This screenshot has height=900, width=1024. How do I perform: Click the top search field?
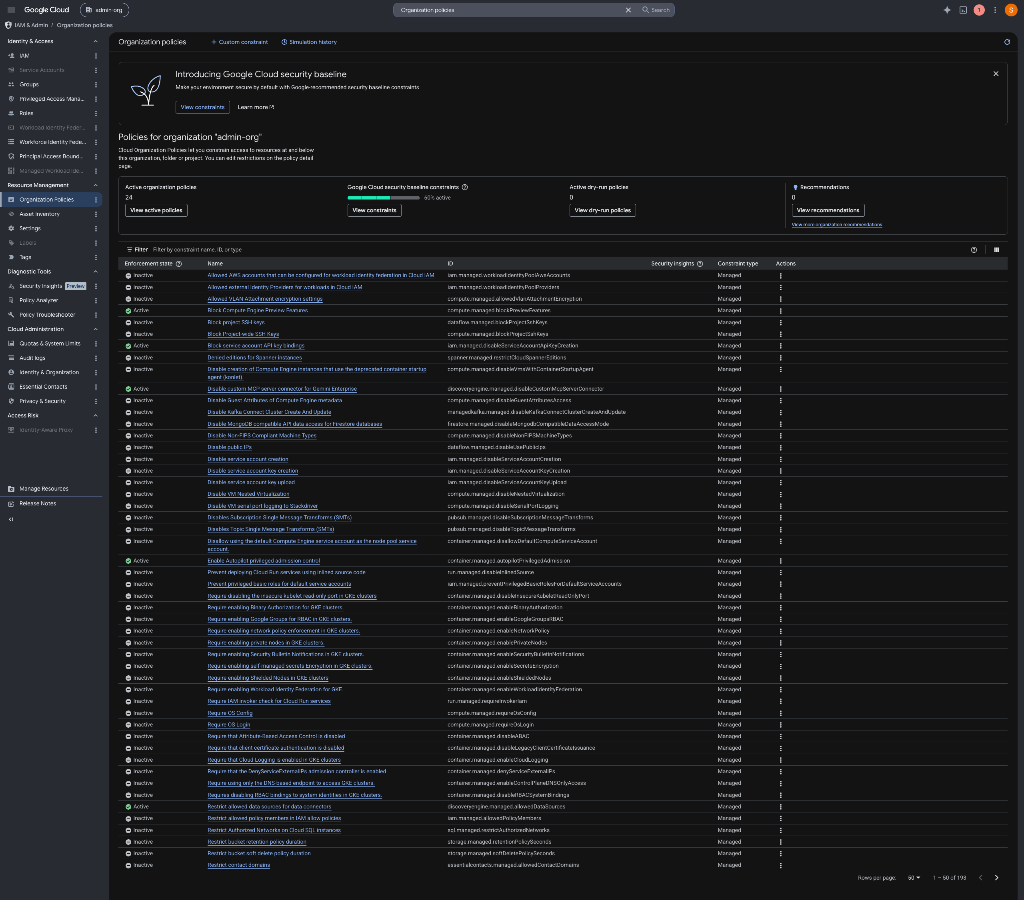pos(509,10)
